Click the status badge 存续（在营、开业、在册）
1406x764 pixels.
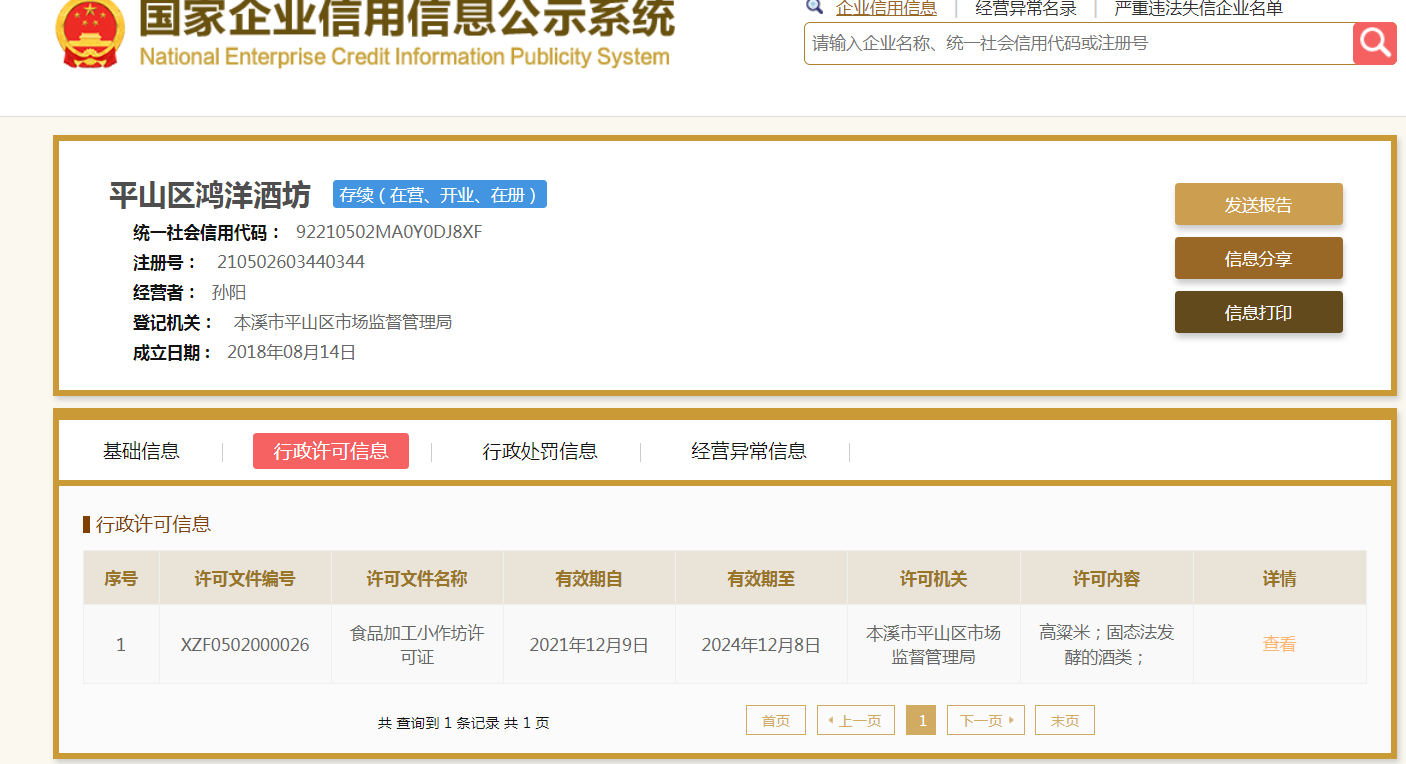(x=440, y=195)
